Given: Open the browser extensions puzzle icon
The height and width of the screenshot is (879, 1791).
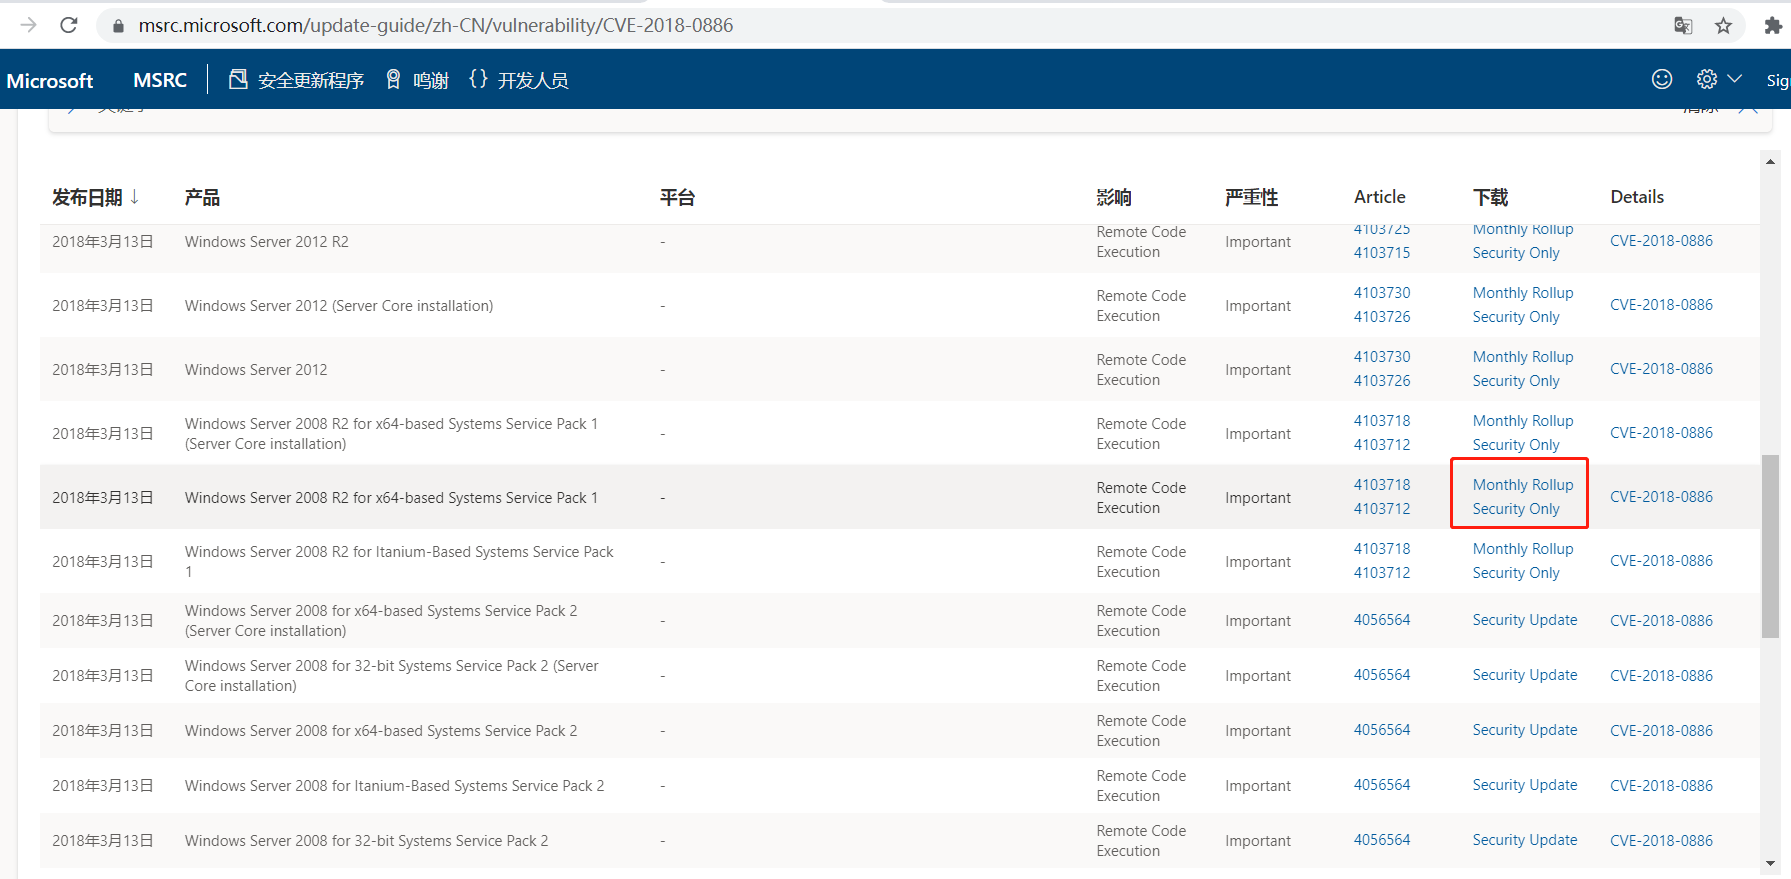Looking at the screenshot, I should (1773, 26).
